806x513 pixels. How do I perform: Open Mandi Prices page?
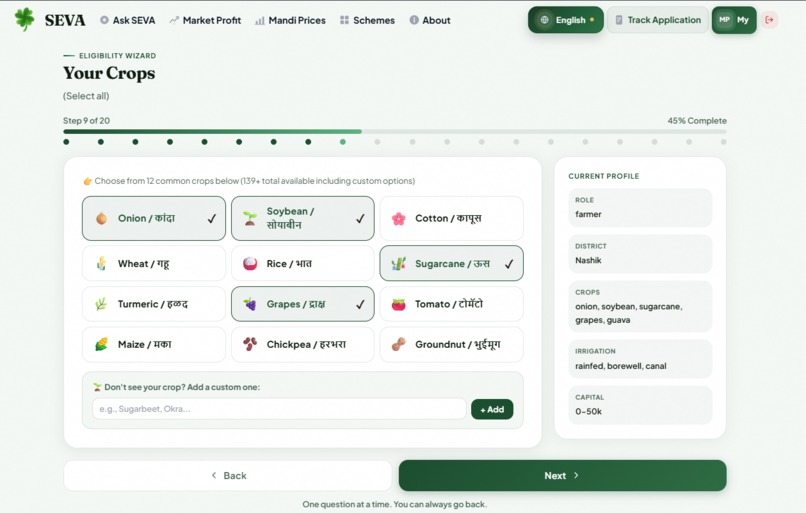click(290, 21)
